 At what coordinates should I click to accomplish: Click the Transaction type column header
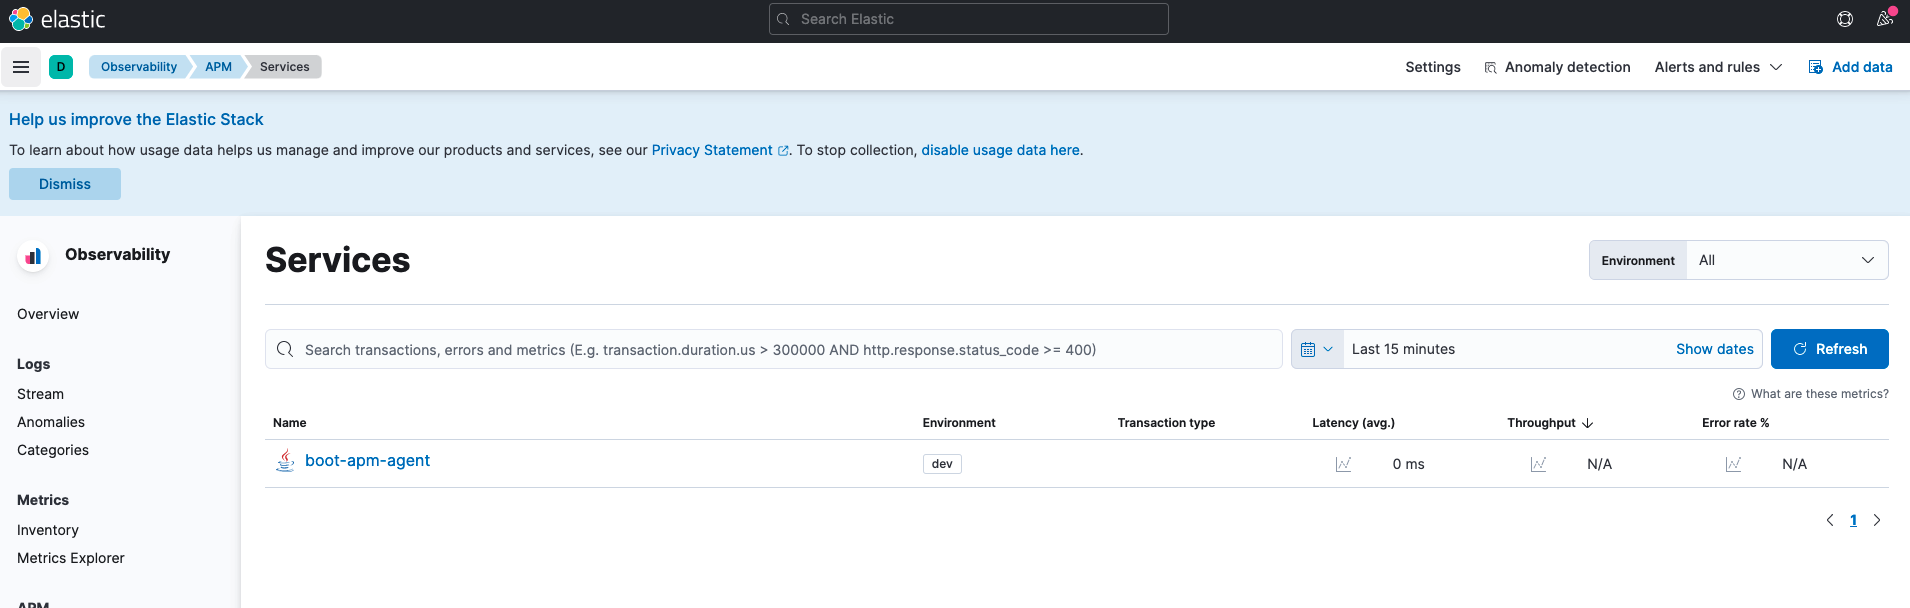(x=1166, y=423)
